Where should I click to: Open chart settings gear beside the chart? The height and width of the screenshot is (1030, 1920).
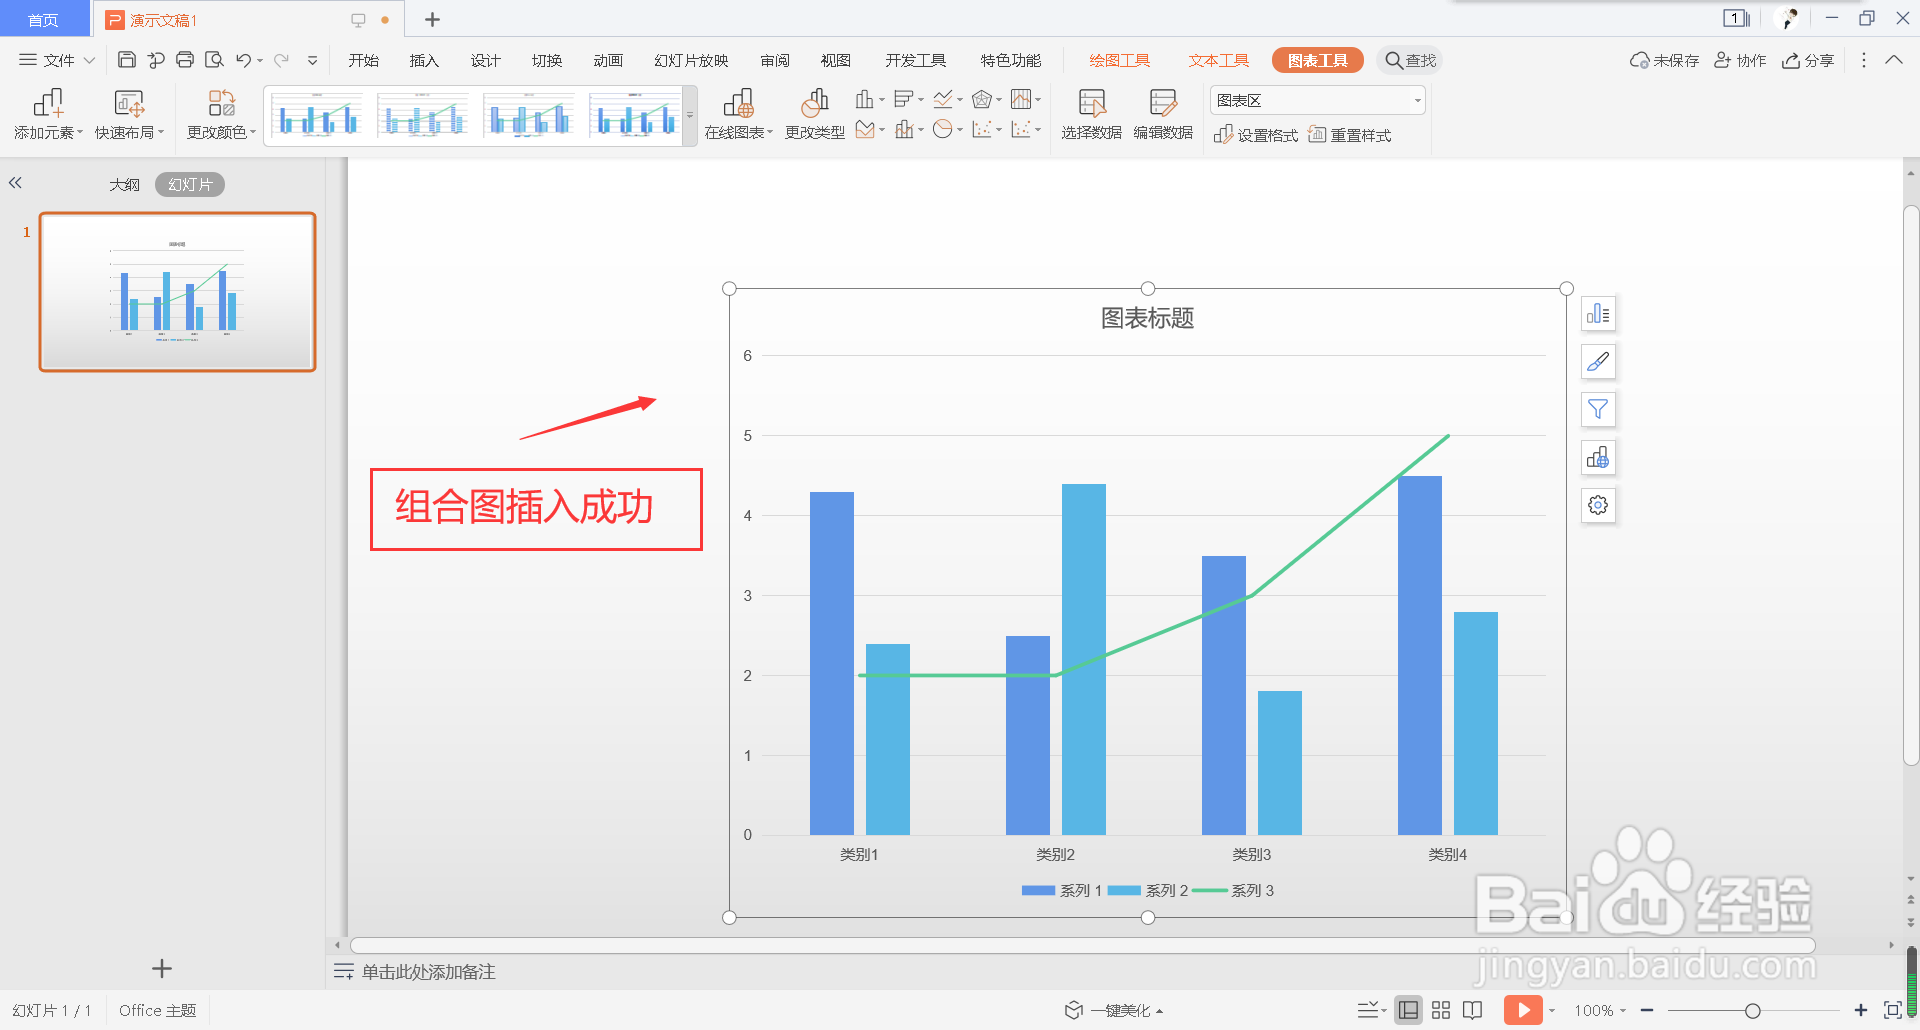(1597, 505)
